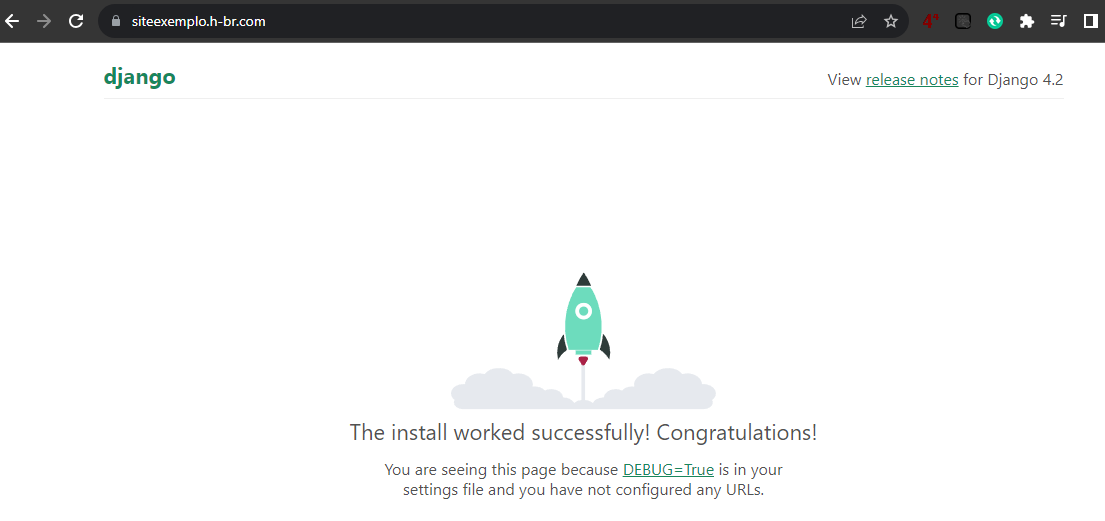
Task: Open the green circular arrows extension
Action: (994, 21)
